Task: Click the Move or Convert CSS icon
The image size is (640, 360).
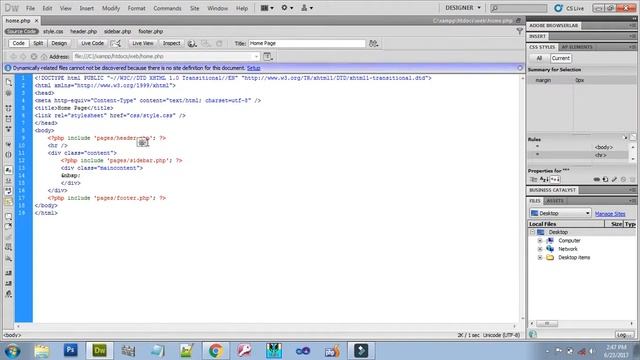Action: point(9,258)
